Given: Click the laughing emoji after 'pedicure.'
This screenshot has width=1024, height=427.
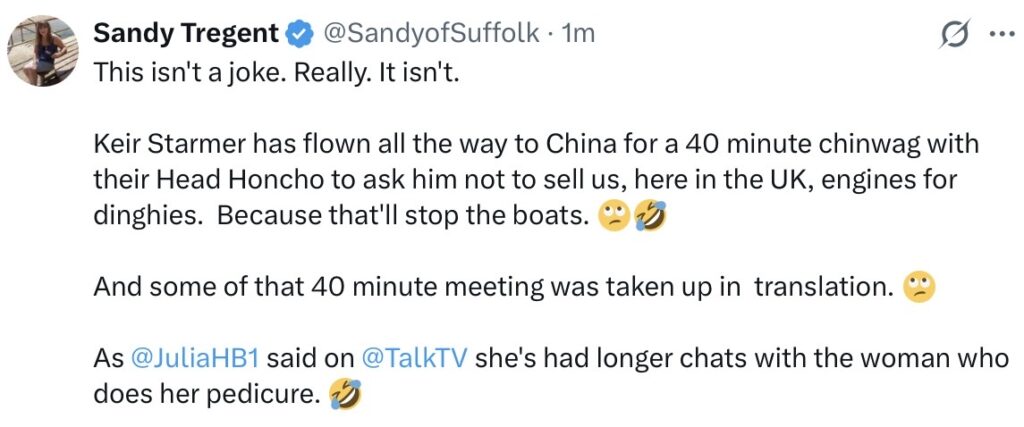Looking at the screenshot, I should tap(344, 395).
